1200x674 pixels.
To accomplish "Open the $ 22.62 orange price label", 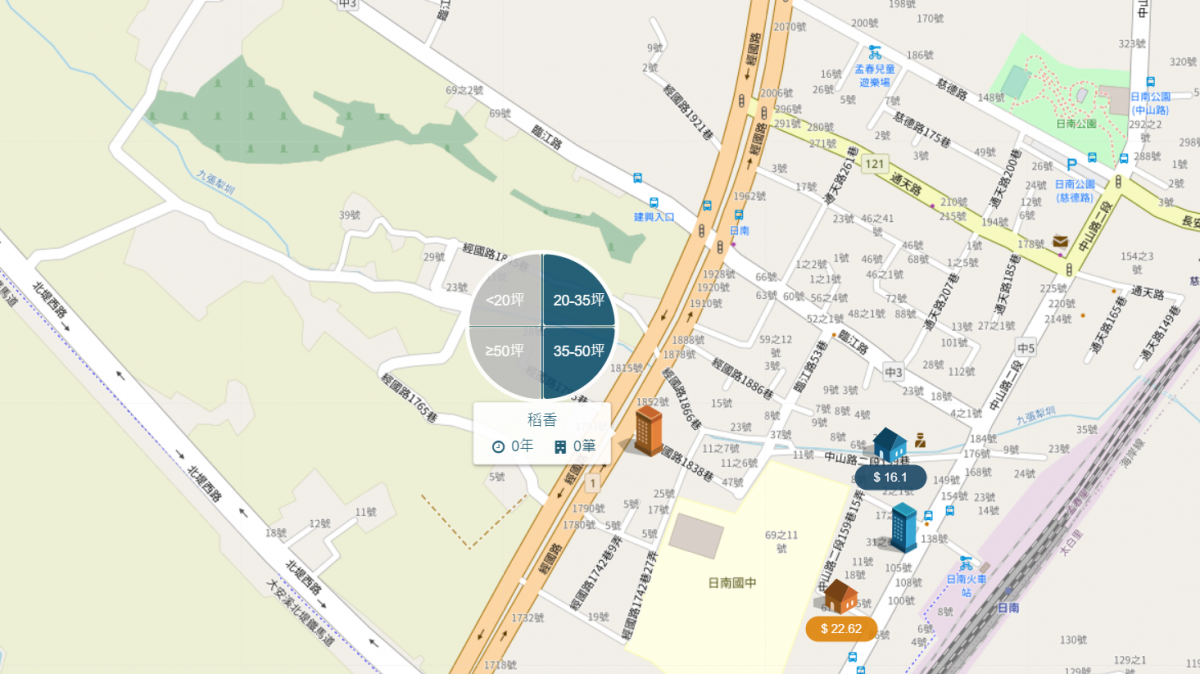I will coord(841,629).
